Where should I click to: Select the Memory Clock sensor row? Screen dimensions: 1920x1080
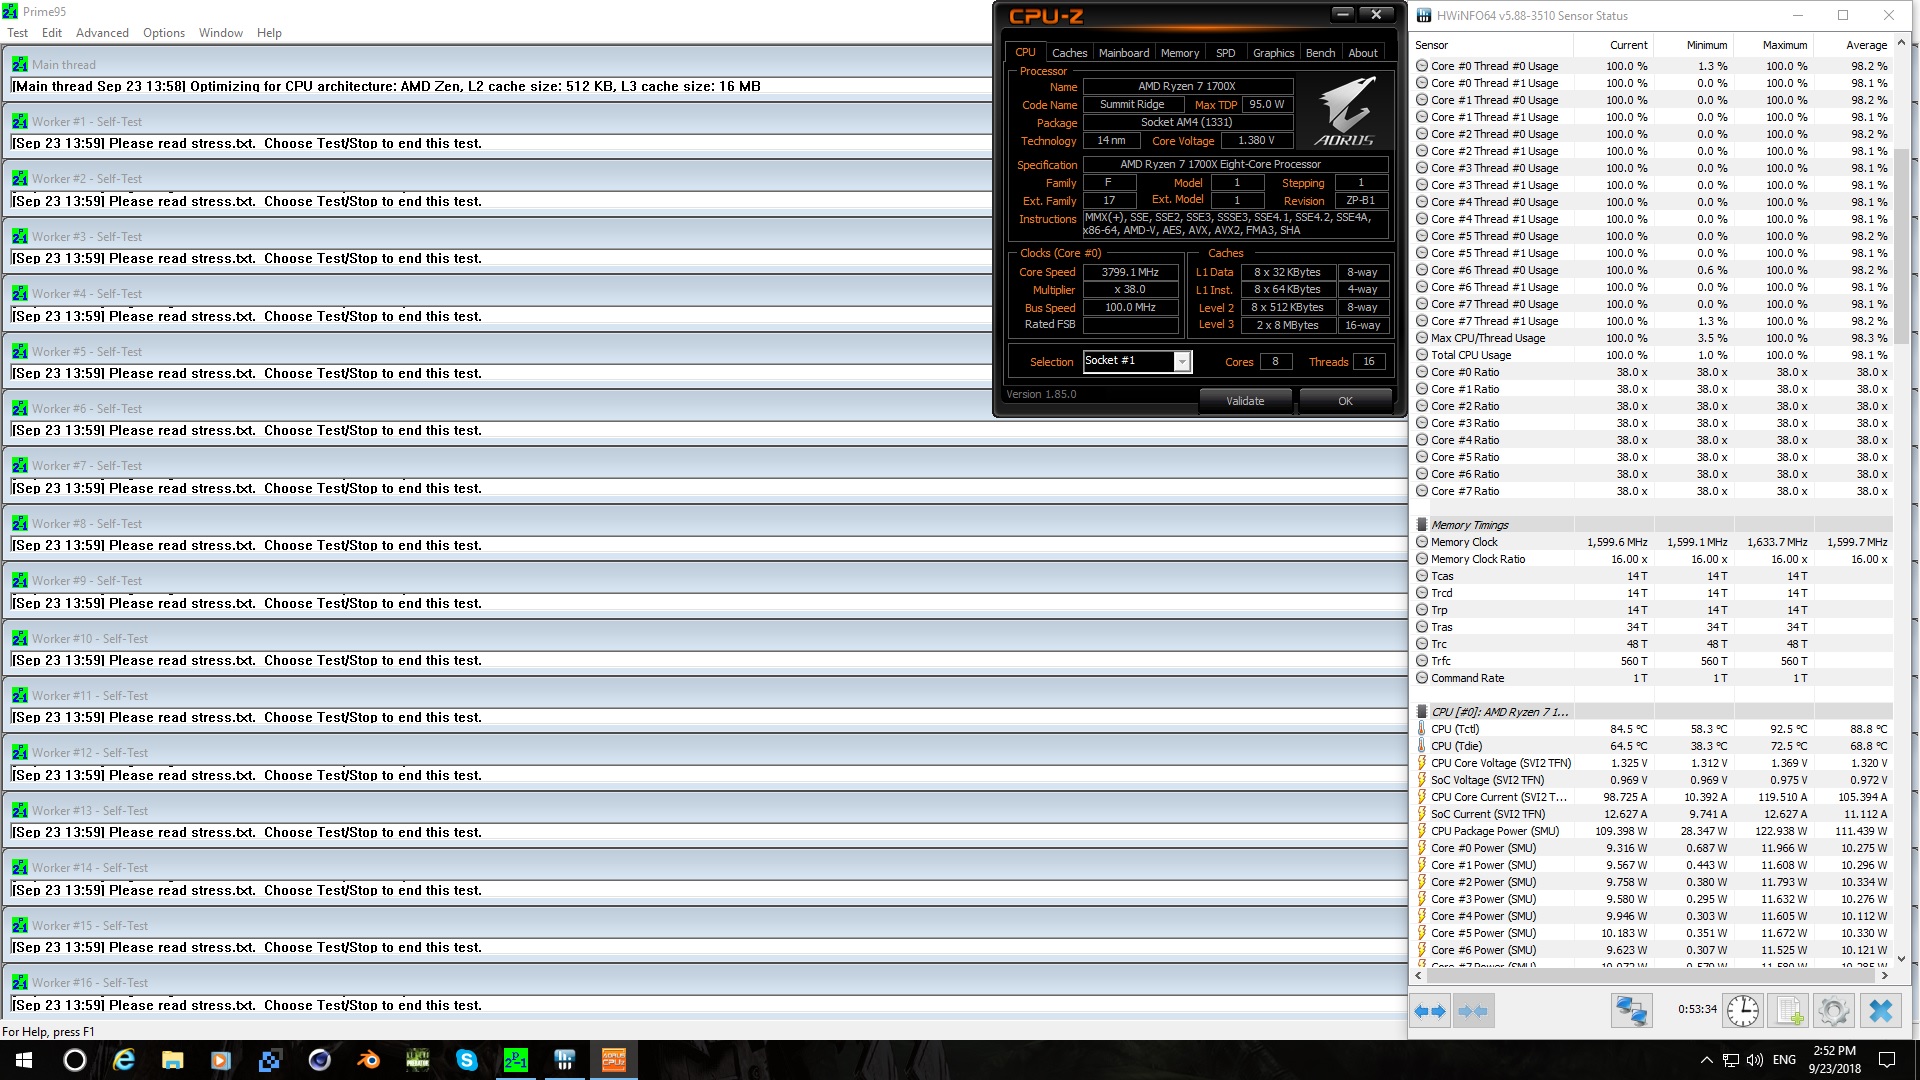(x=1651, y=542)
